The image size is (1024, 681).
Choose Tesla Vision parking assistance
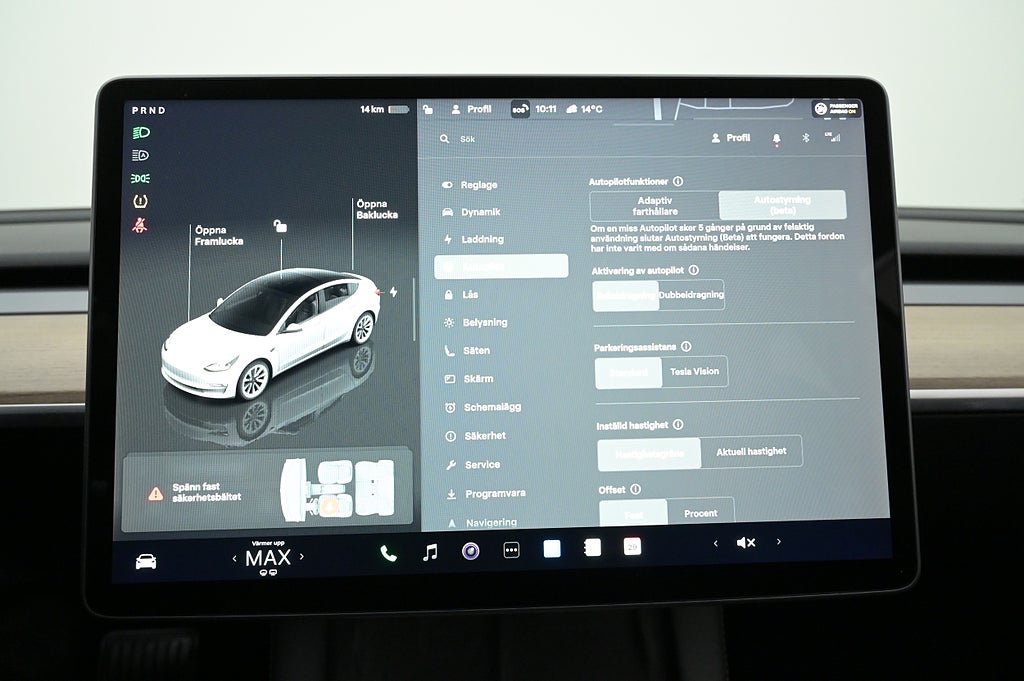tap(694, 371)
